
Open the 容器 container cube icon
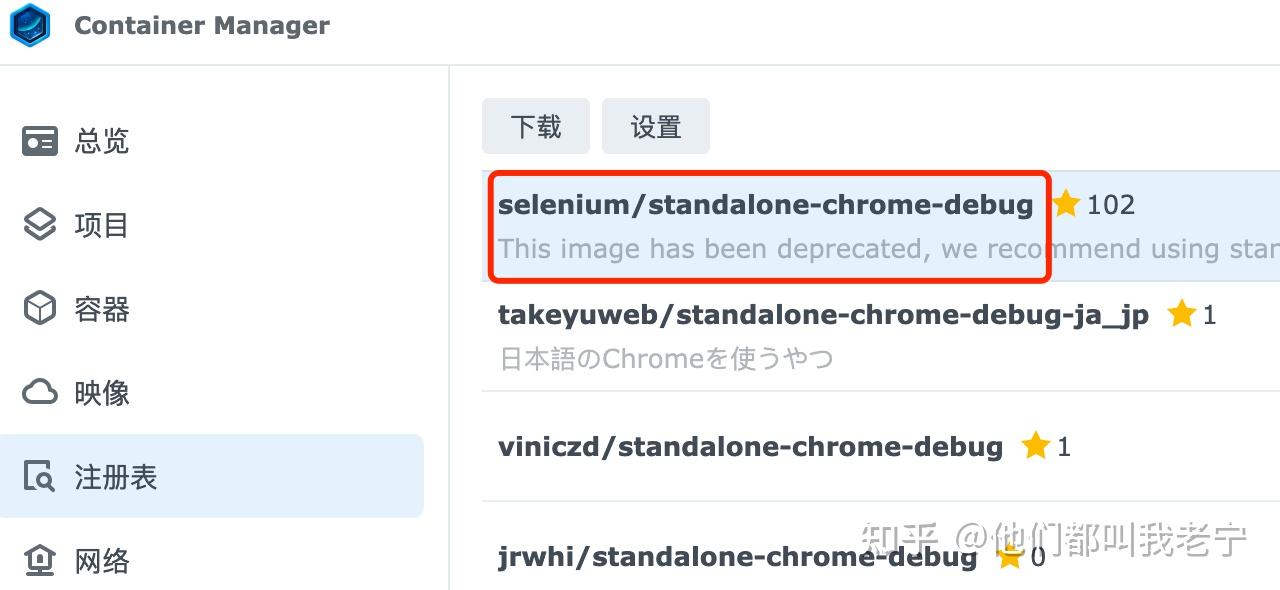coord(40,309)
